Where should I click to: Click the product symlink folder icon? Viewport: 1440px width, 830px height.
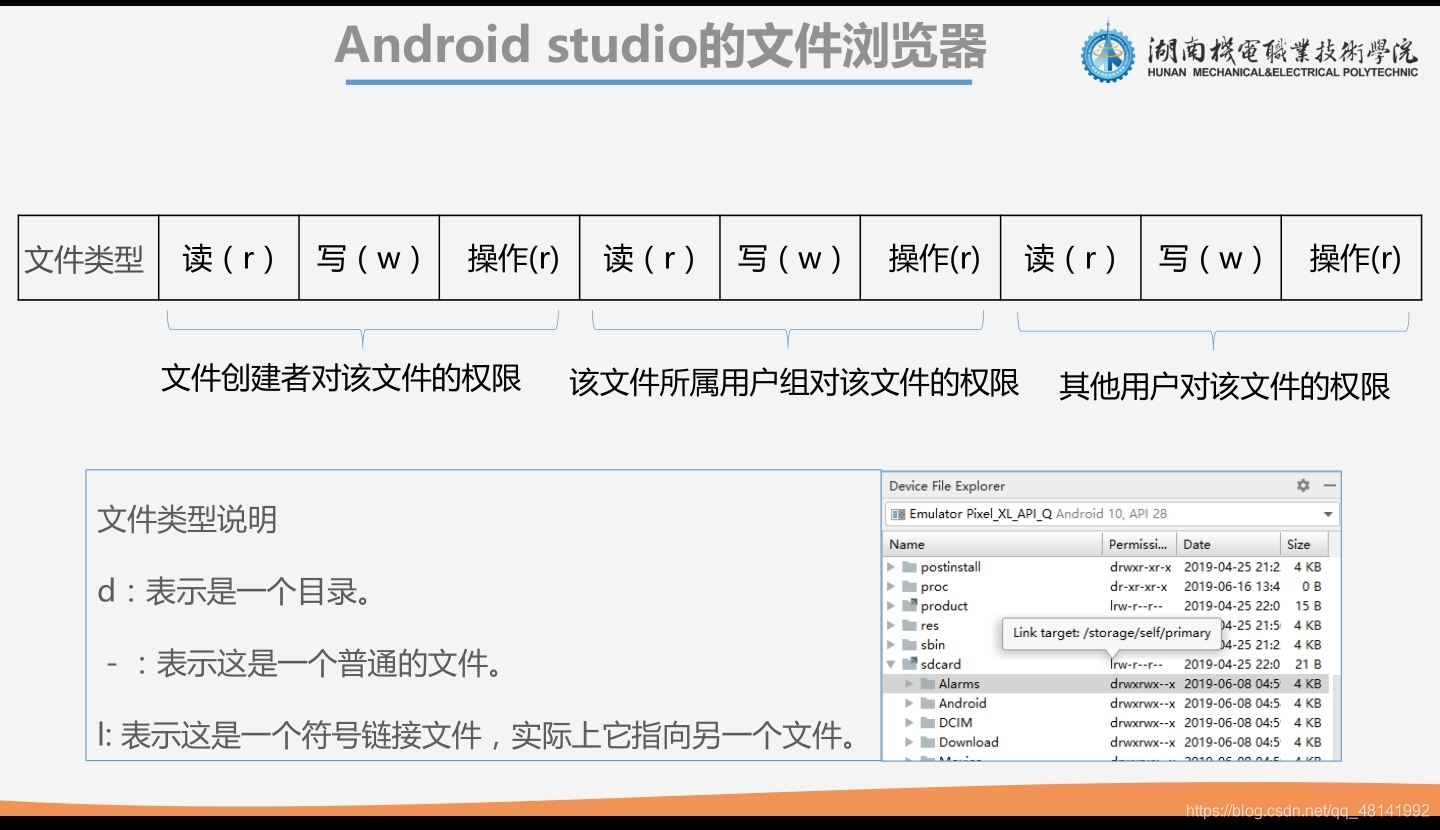(909, 606)
